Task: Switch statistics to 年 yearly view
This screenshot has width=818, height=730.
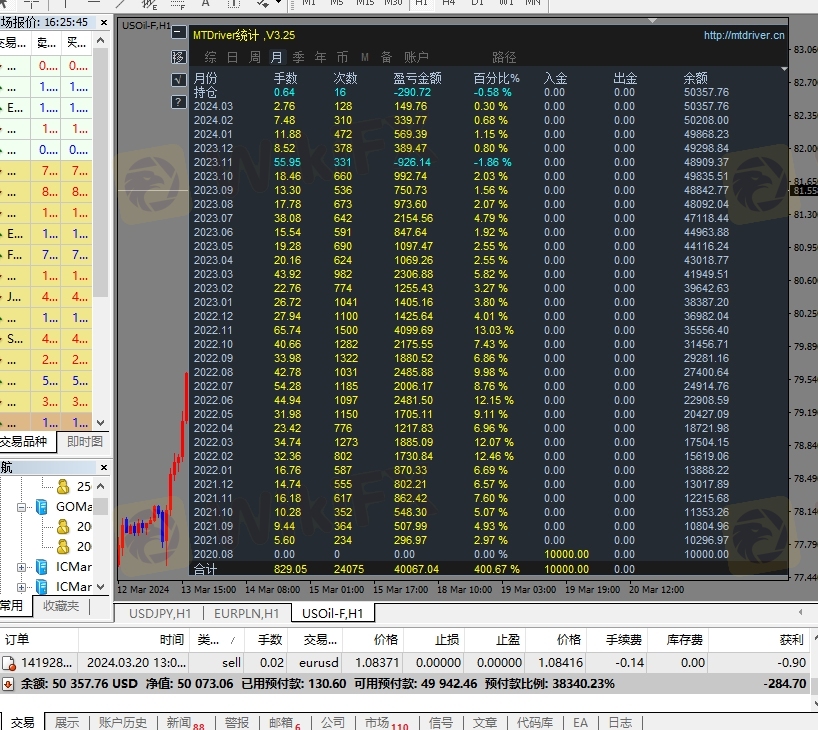Action: (x=320, y=58)
